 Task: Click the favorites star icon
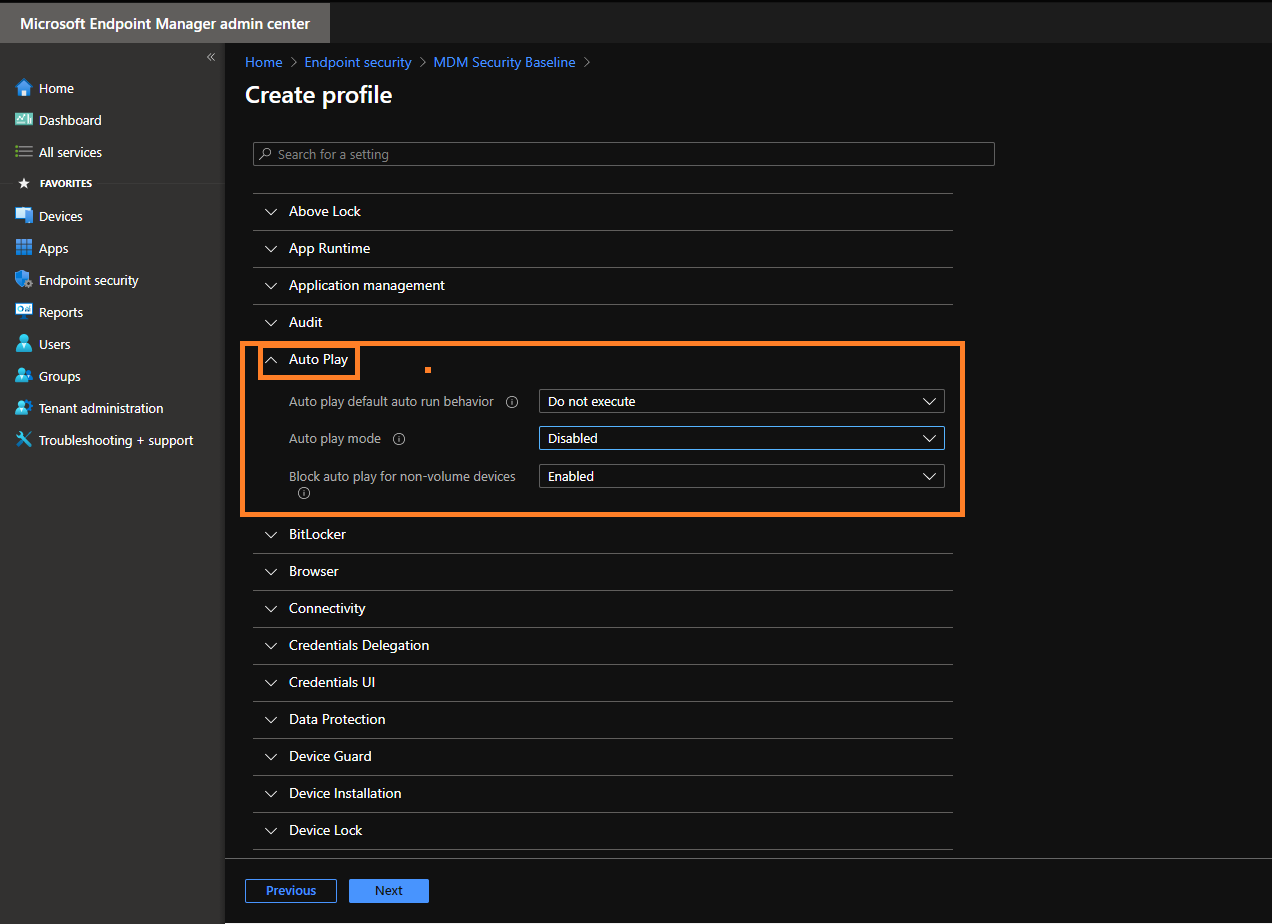24,184
